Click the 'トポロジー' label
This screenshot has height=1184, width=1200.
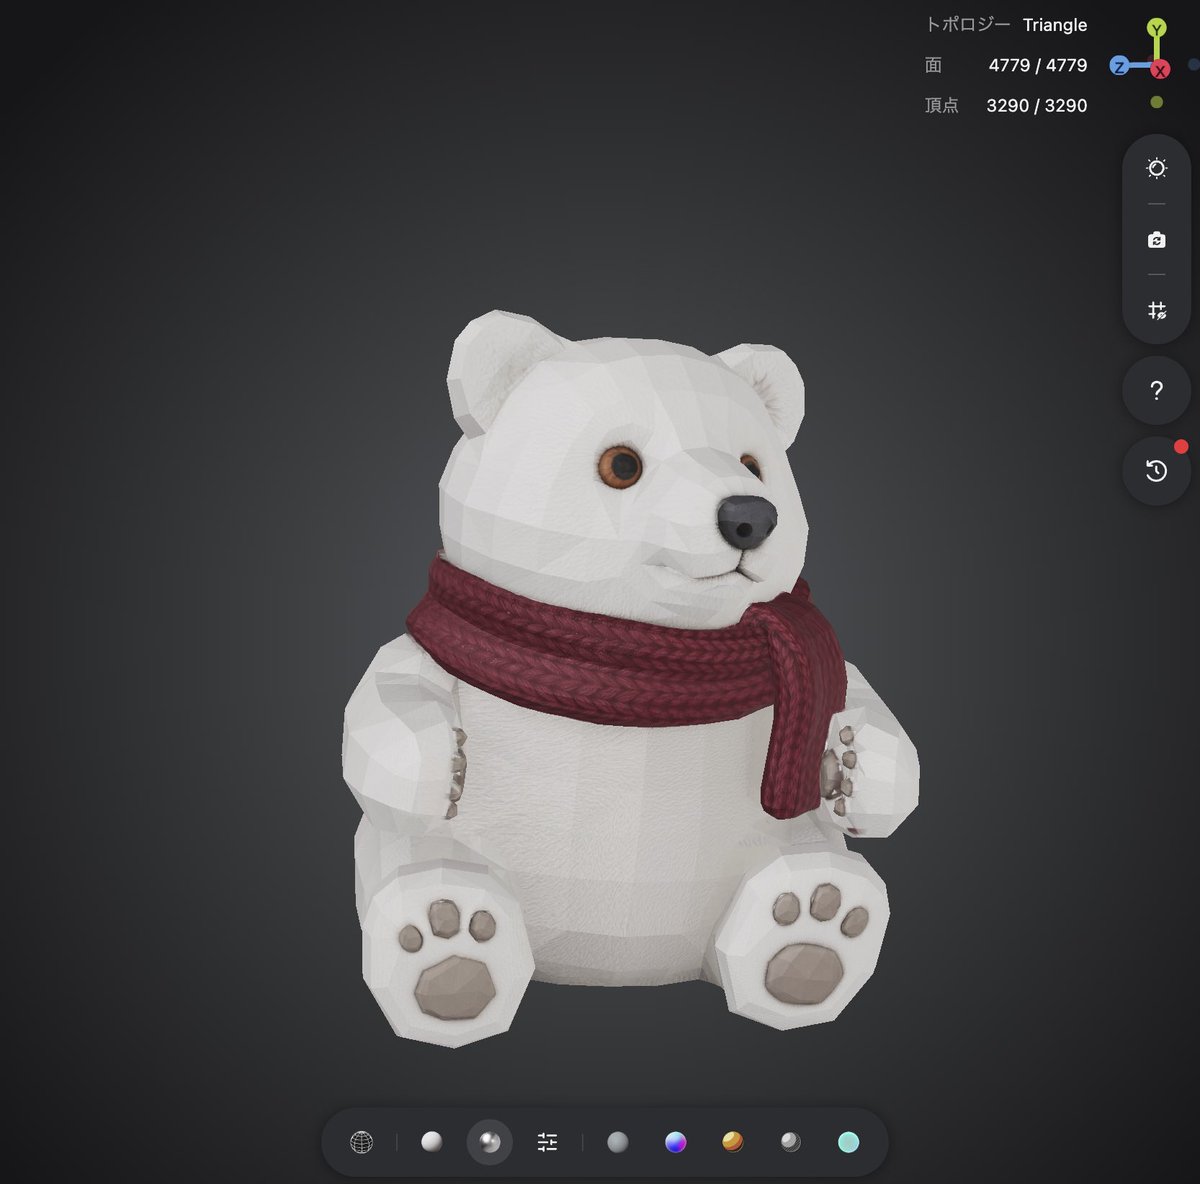click(x=967, y=25)
